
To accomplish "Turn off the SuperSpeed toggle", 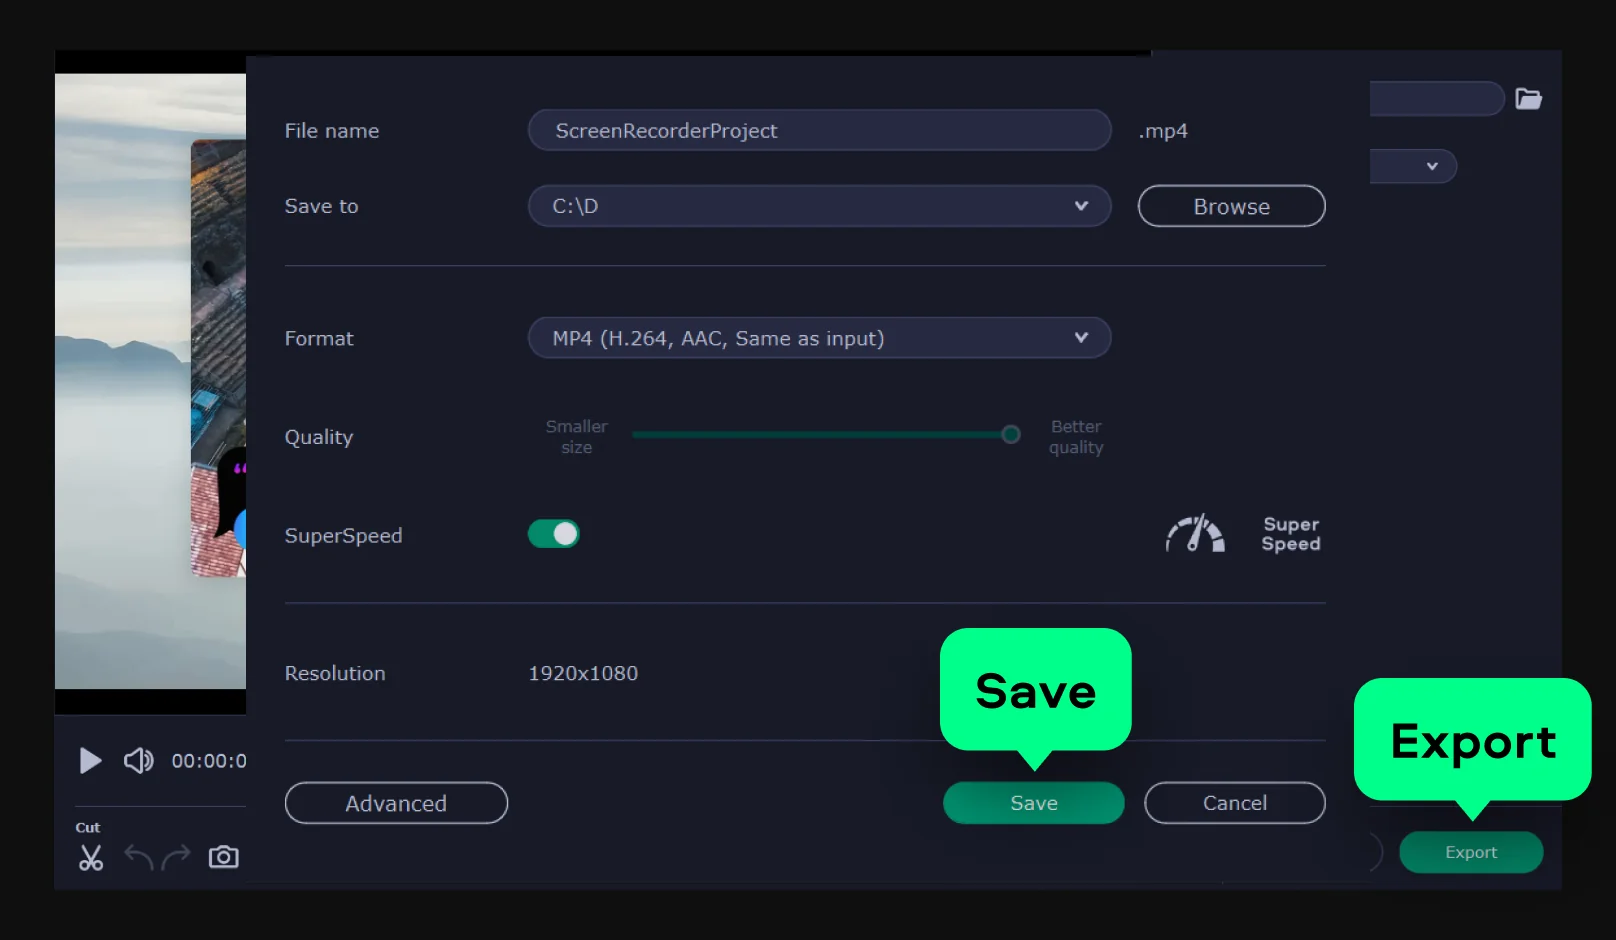I will pyautogui.click(x=554, y=534).
